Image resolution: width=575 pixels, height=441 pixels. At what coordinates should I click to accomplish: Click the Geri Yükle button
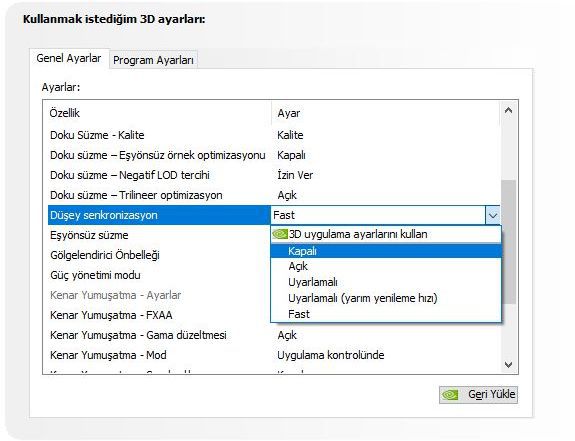click(x=478, y=395)
